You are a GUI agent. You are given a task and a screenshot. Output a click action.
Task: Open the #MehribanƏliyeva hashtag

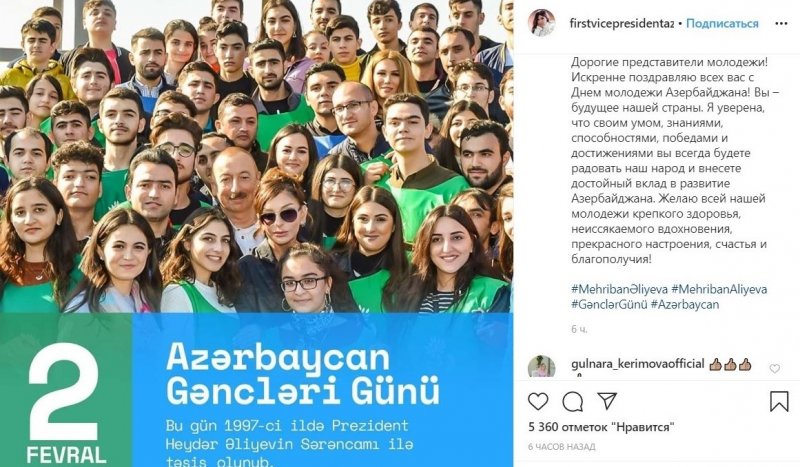pyautogui.click(x=619, y=289)
